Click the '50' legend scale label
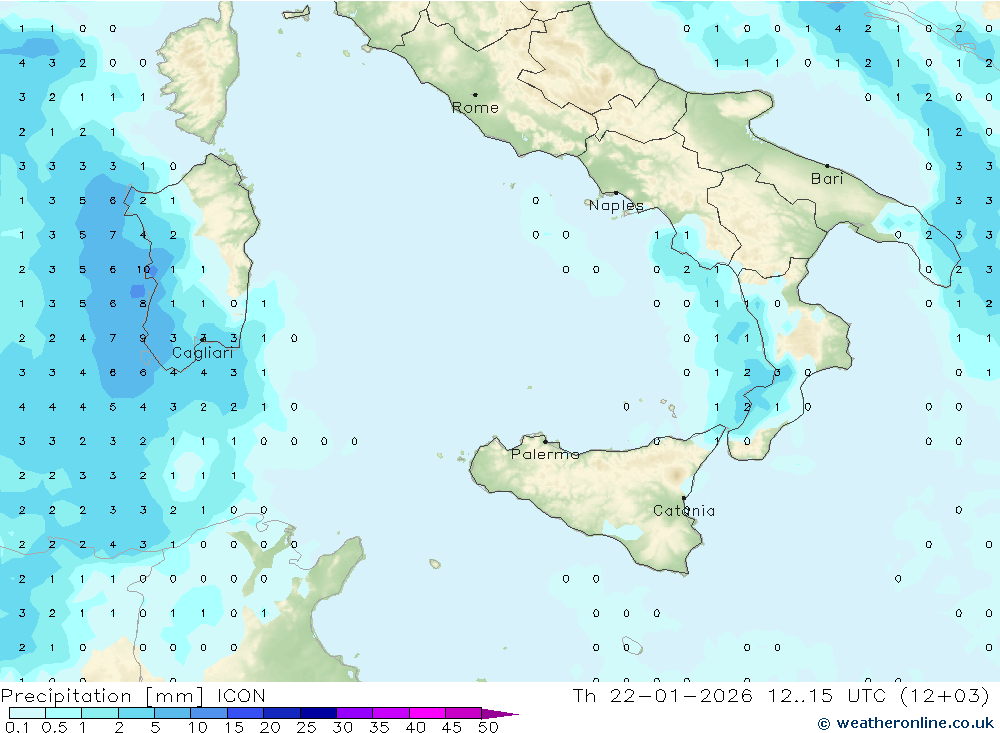 tap(489, 727)
